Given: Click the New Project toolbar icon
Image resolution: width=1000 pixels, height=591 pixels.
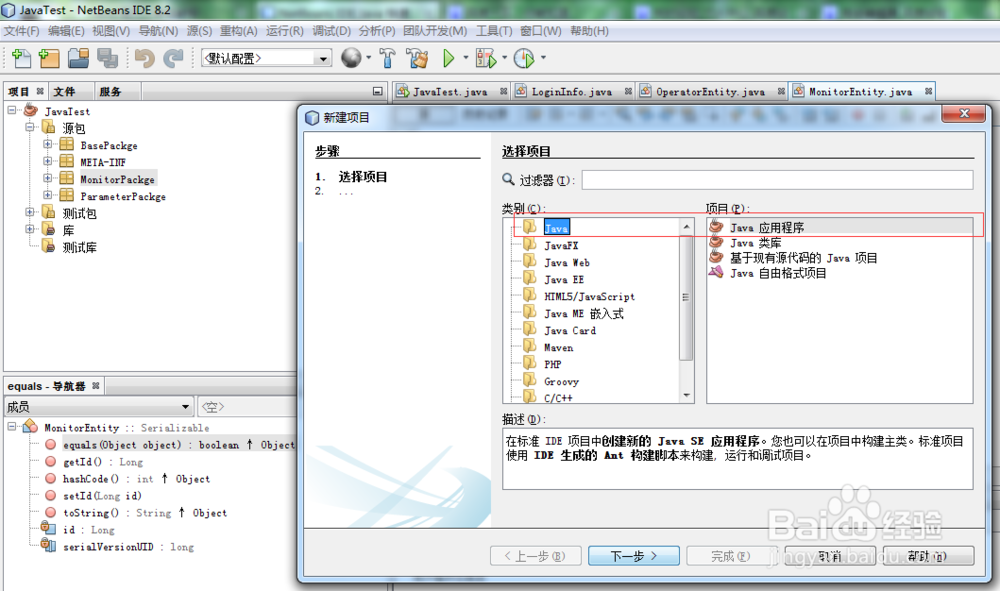Looking at the screenshot, I should pyautogui.click(x=48, y=58).
